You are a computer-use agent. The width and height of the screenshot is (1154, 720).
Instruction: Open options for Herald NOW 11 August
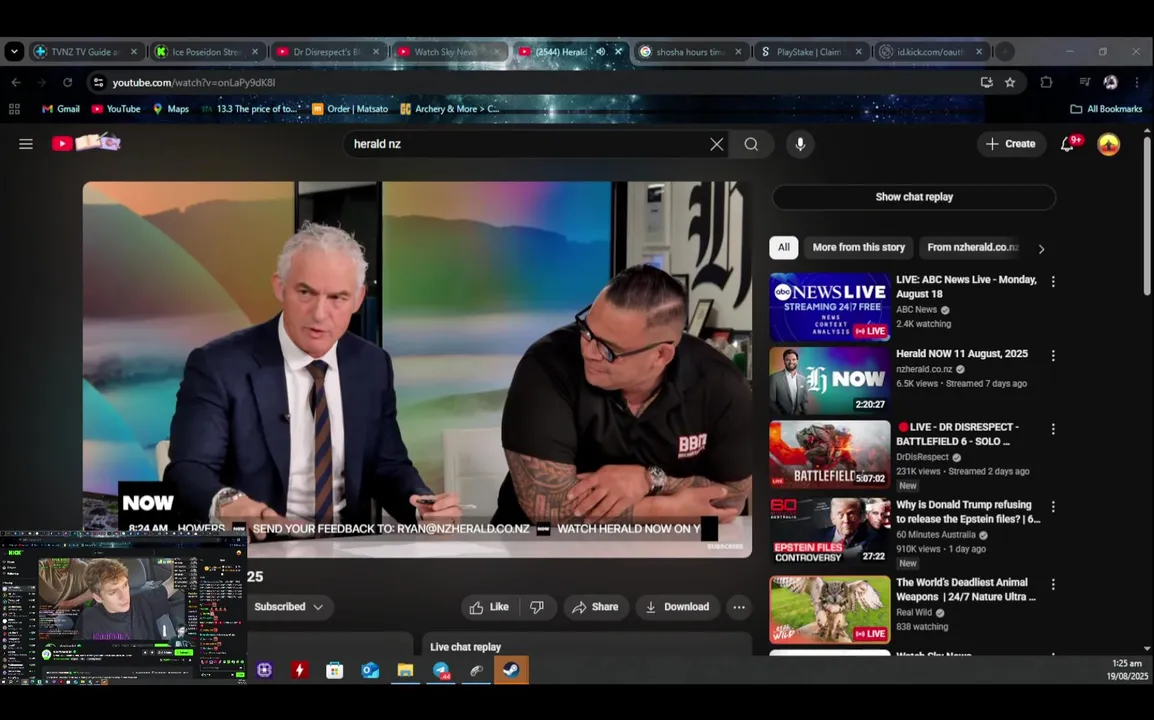point(1053,356)
